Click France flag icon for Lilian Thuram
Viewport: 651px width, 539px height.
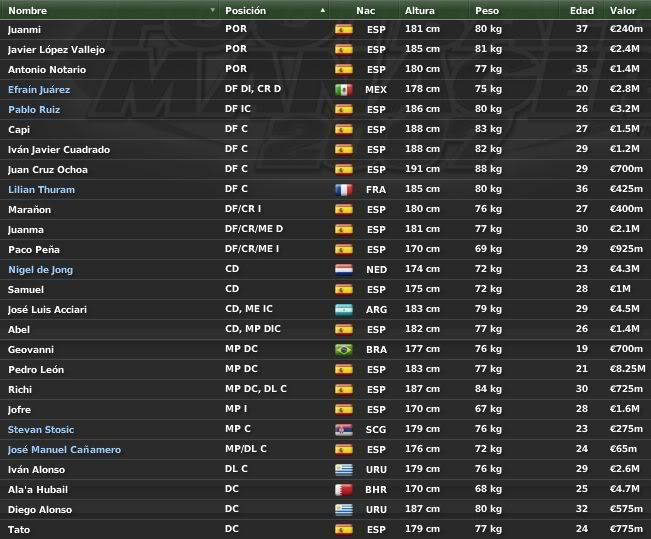(x=344, y=189)
